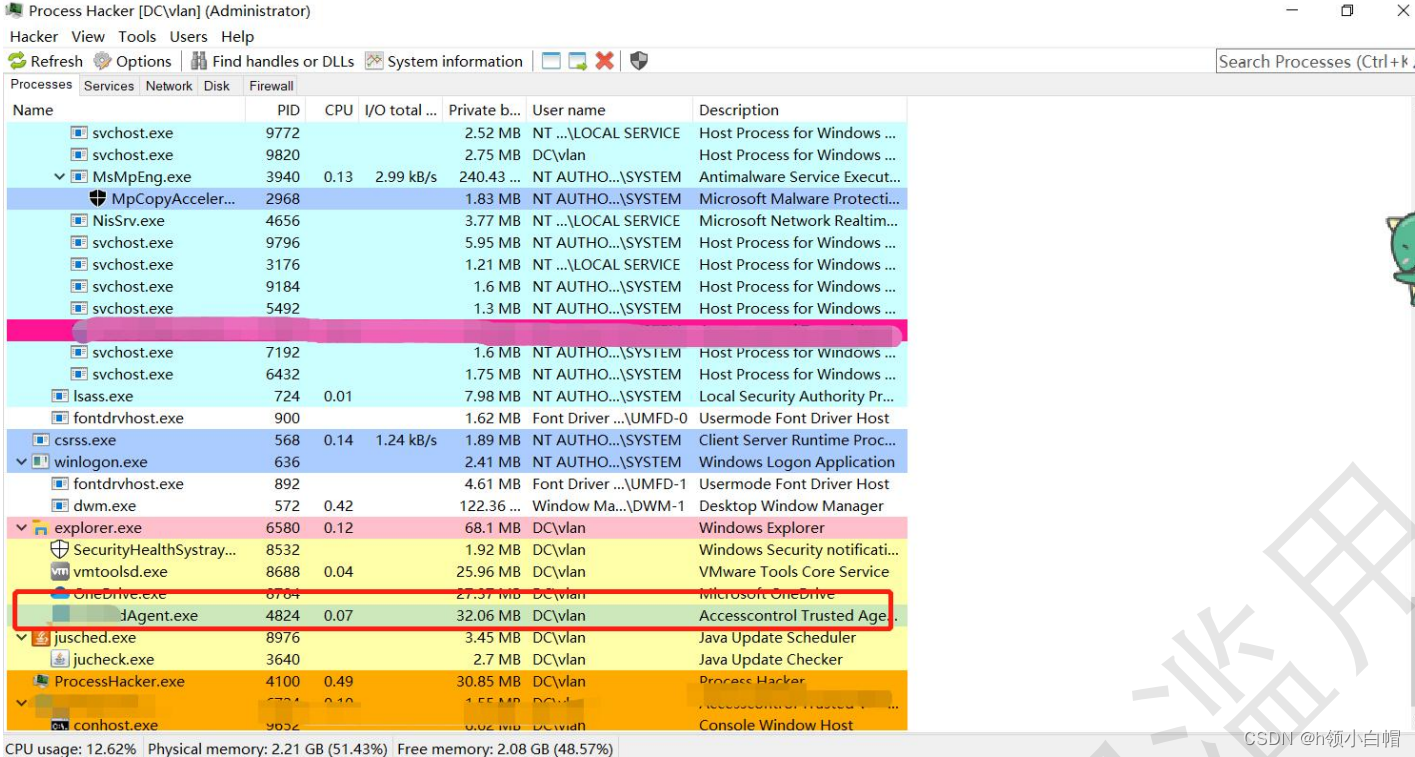Image resolution: width=1415 pixels, height=757 pixels.
Task: Click the Free memory status bar entry
Action: pos(505,748)
